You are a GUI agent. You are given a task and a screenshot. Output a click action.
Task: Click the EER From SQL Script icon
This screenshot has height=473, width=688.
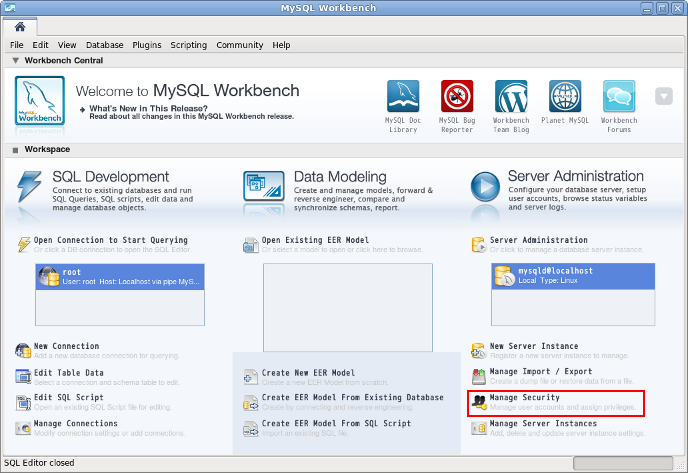tap(251, 428)
